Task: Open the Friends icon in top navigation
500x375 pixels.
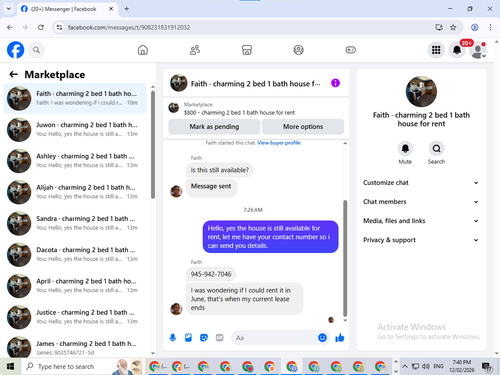Action: [195, 50]
